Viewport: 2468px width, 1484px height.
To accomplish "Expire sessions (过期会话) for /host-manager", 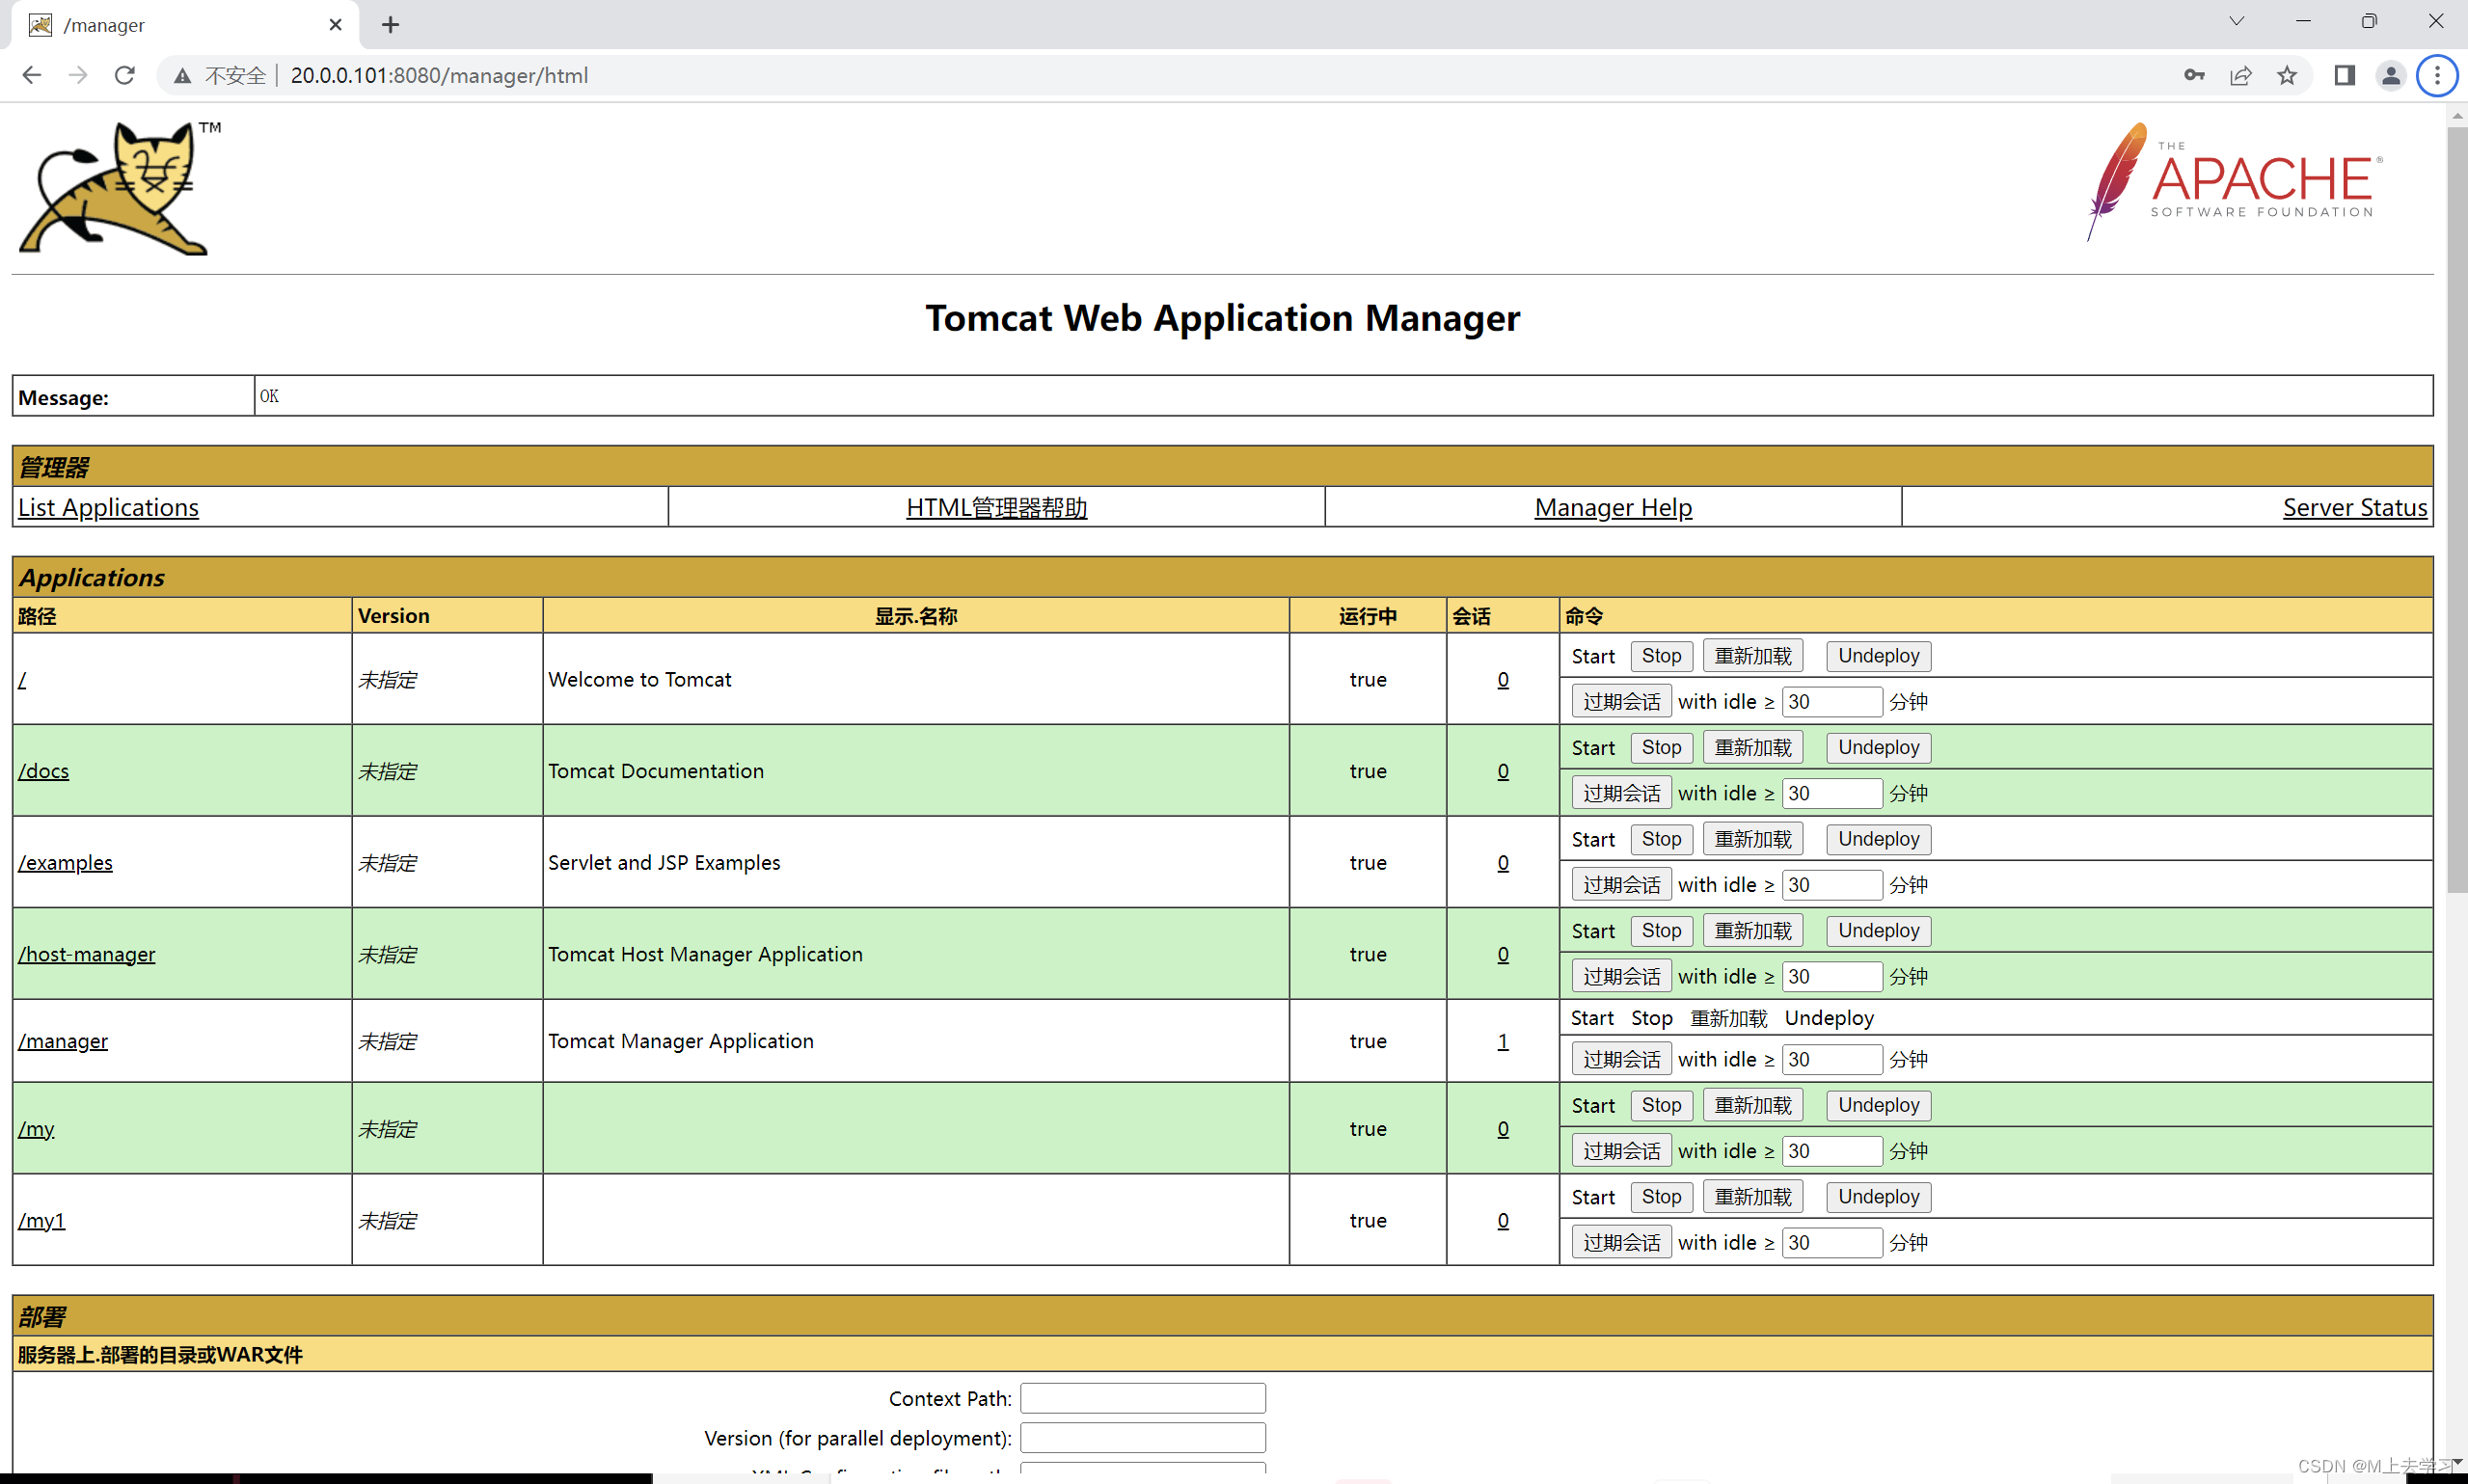I will pyautogui.click(x=1621, y=976).
